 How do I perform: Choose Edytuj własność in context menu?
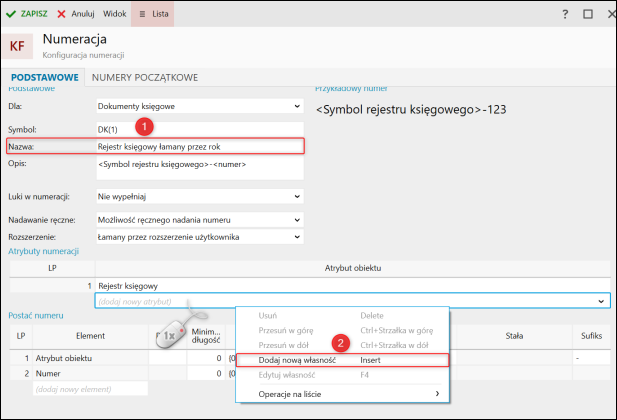[342, 375]
